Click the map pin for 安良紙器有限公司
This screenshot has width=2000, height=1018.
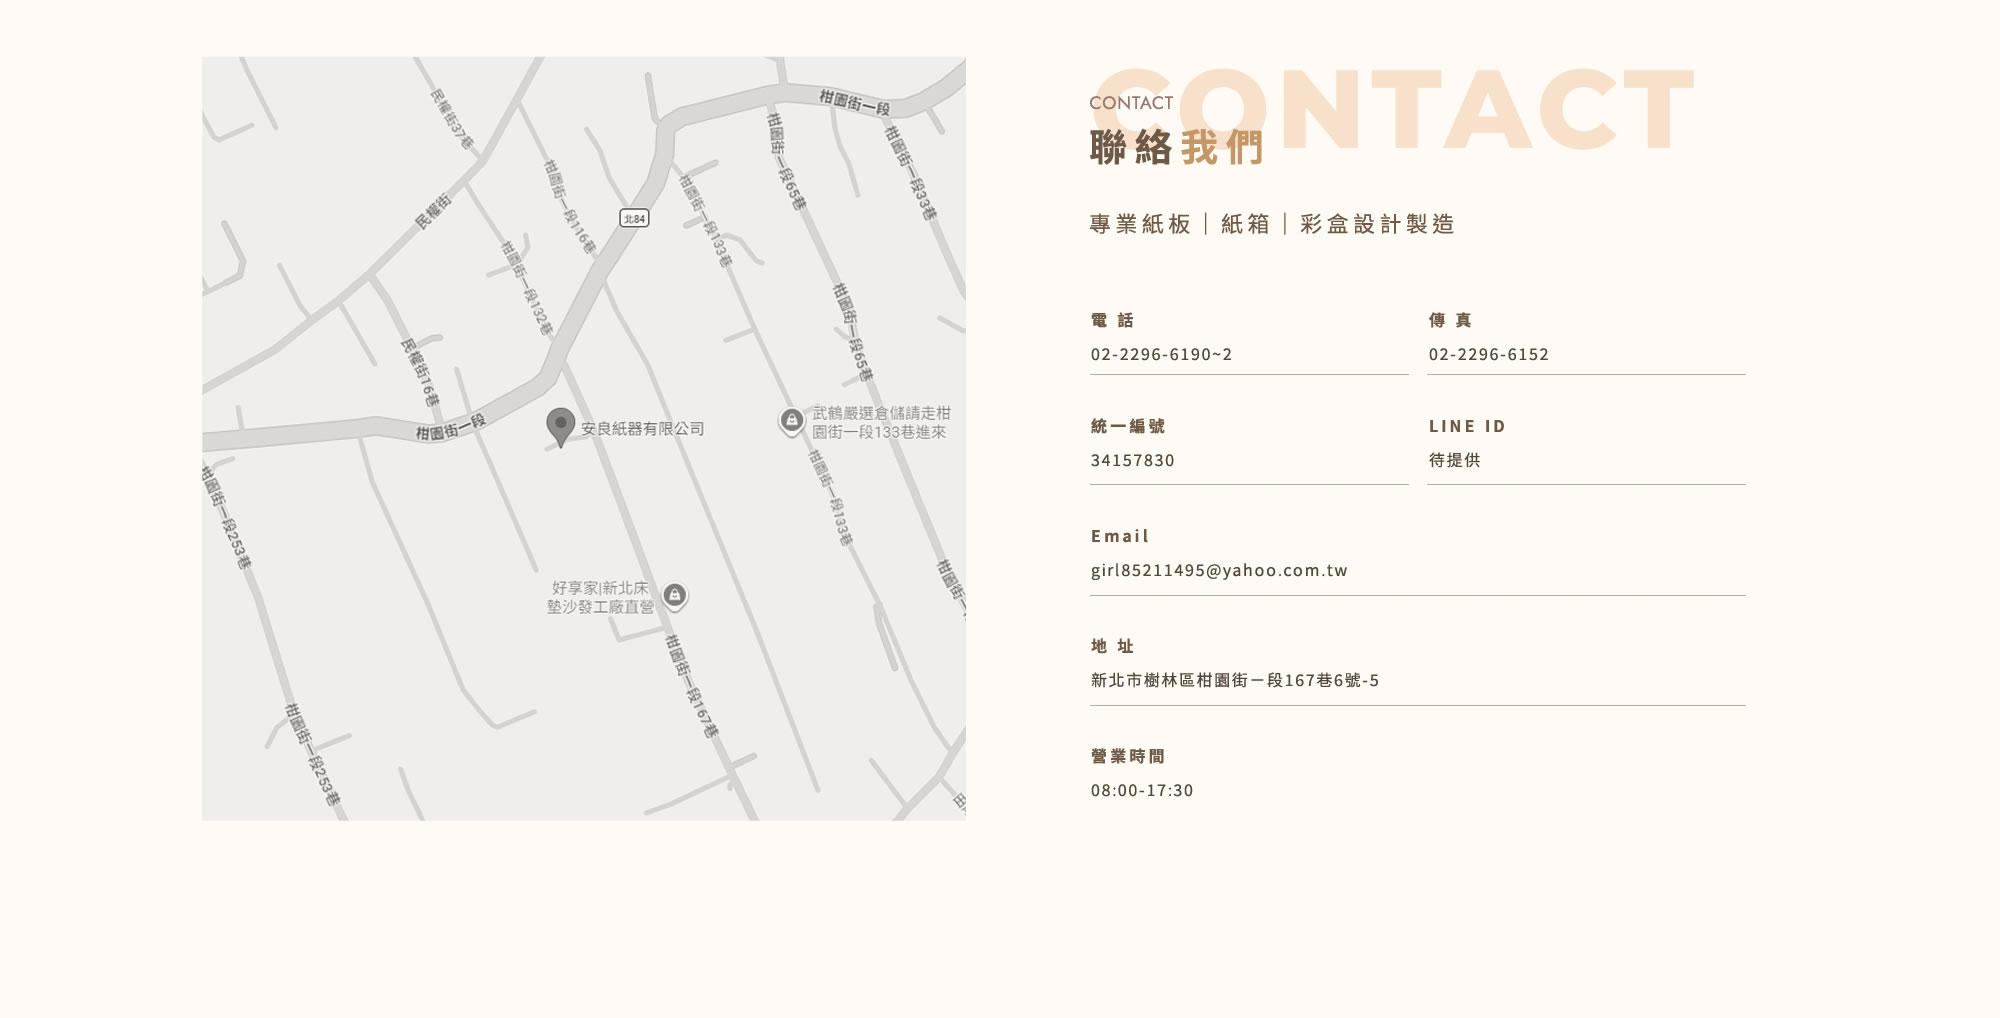(x=561, y=425)
